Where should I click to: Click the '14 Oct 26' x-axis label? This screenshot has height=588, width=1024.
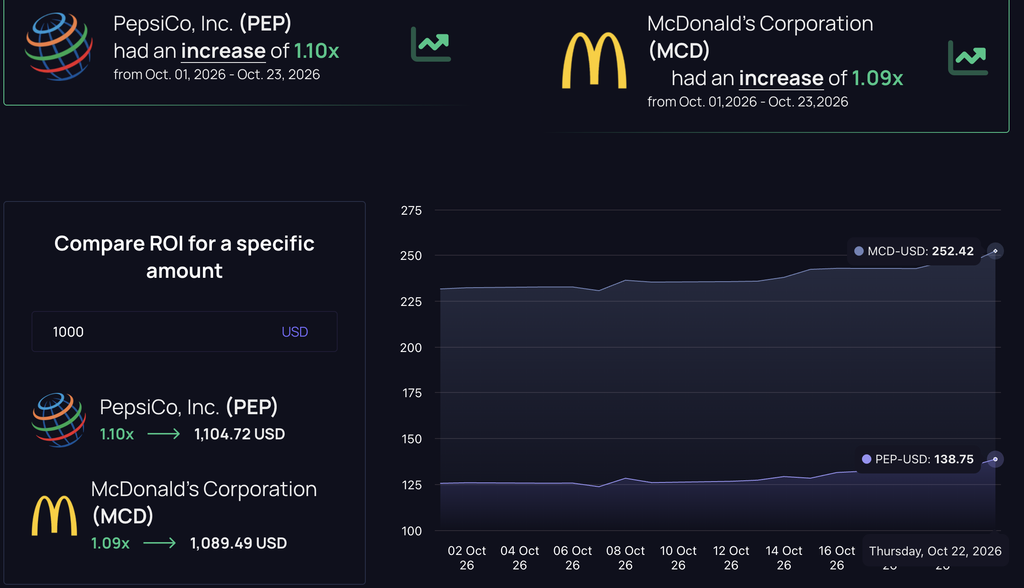tap(784, 558)
